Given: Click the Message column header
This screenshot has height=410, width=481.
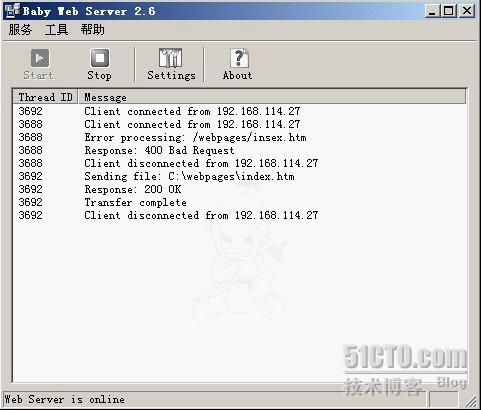Looking at the screenshot, I should tap(272, 97).
